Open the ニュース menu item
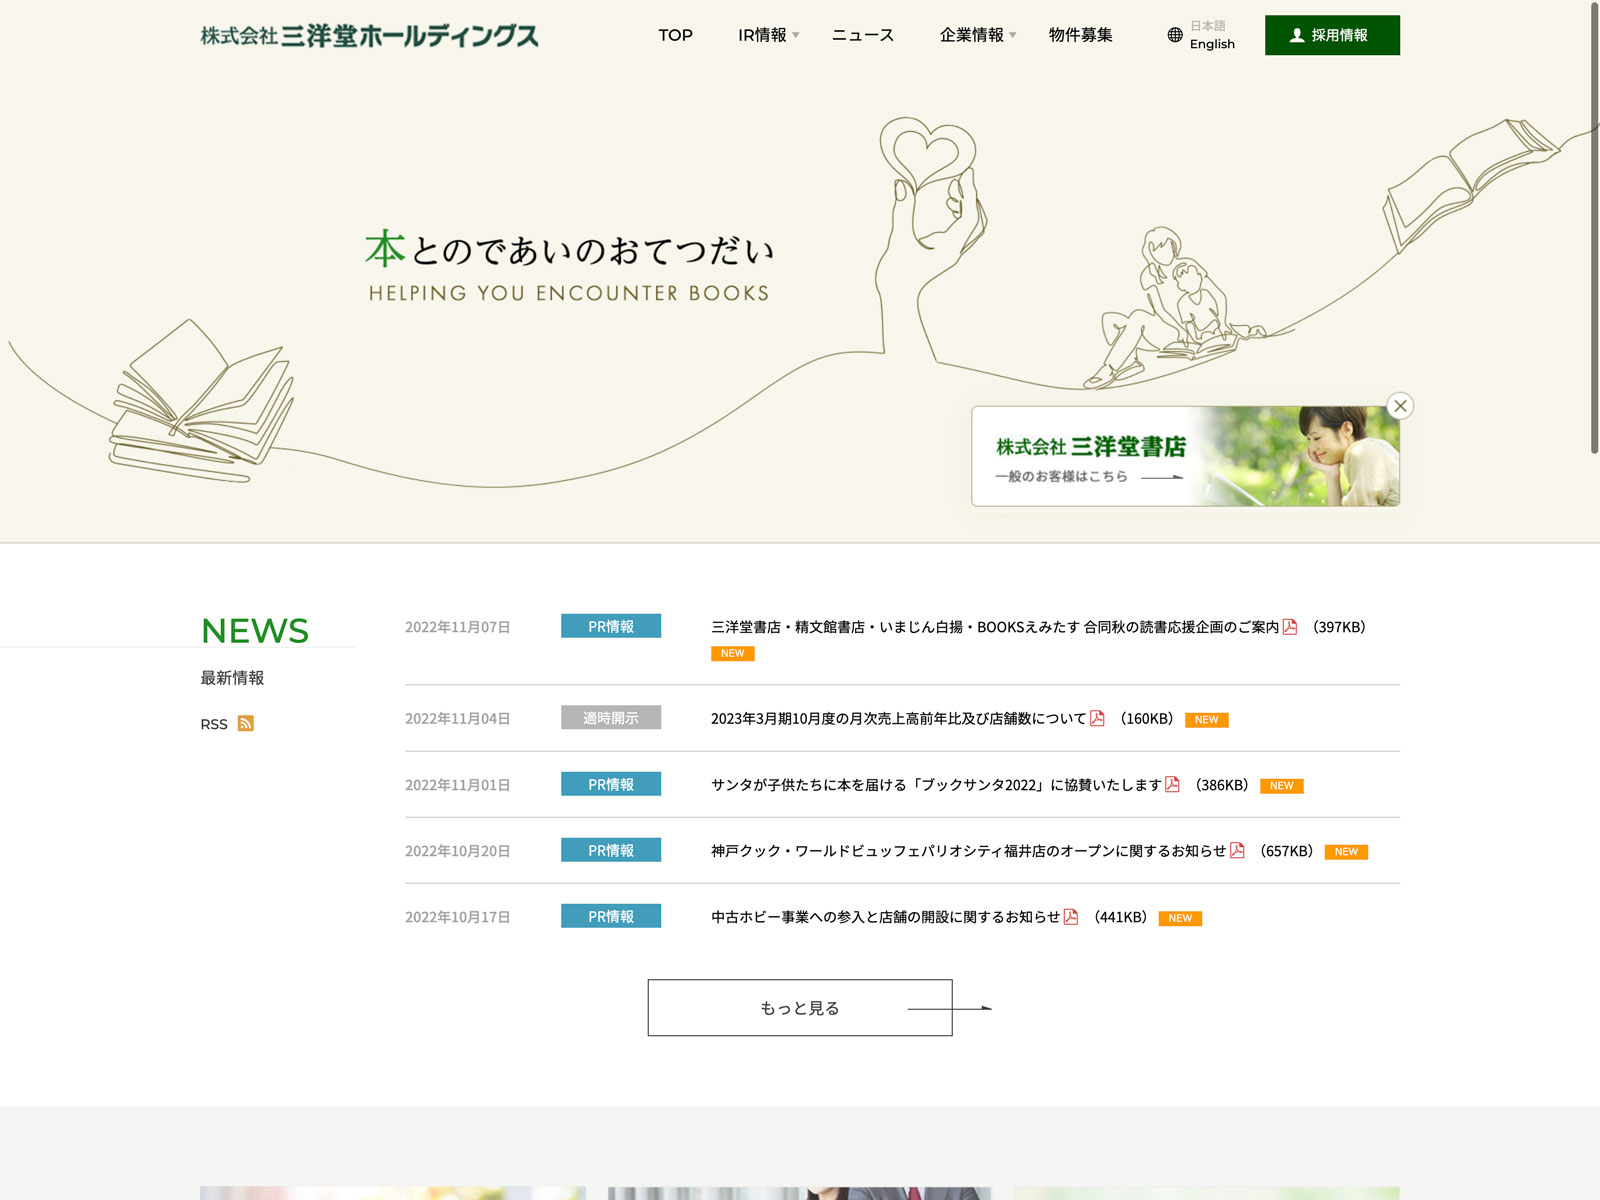The height and width of the screenshot is (1200, 1600). tap(862, 35)
